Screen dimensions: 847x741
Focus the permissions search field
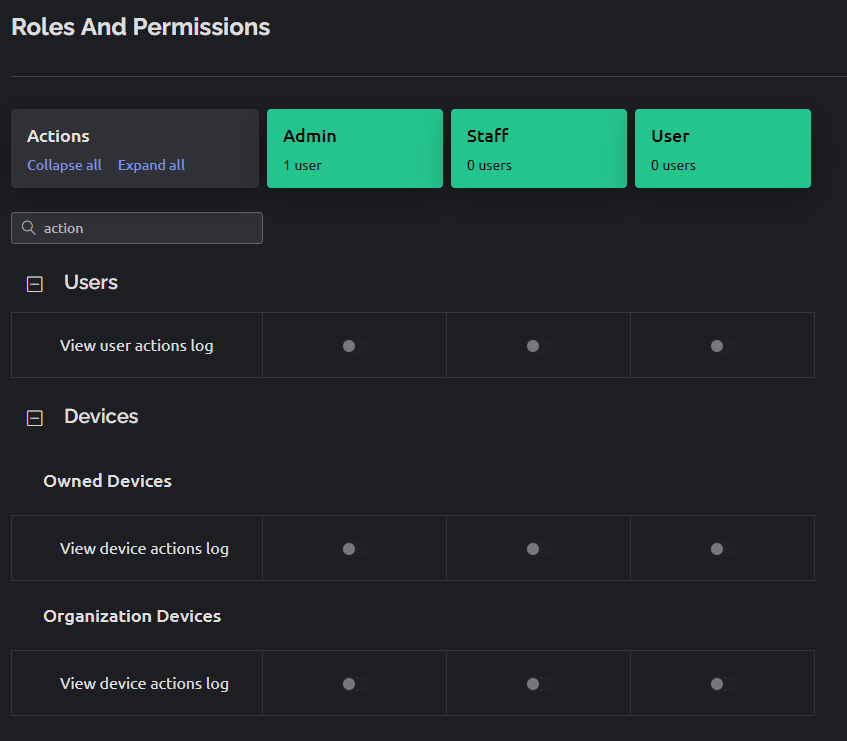[x=137, y=228]
